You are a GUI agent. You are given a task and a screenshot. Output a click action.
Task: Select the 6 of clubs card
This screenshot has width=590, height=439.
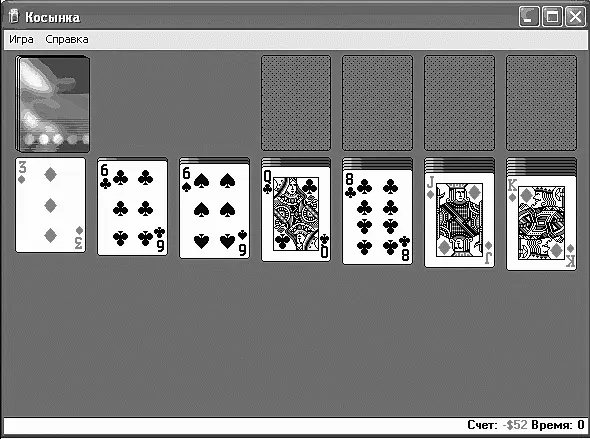pos(132,208)
